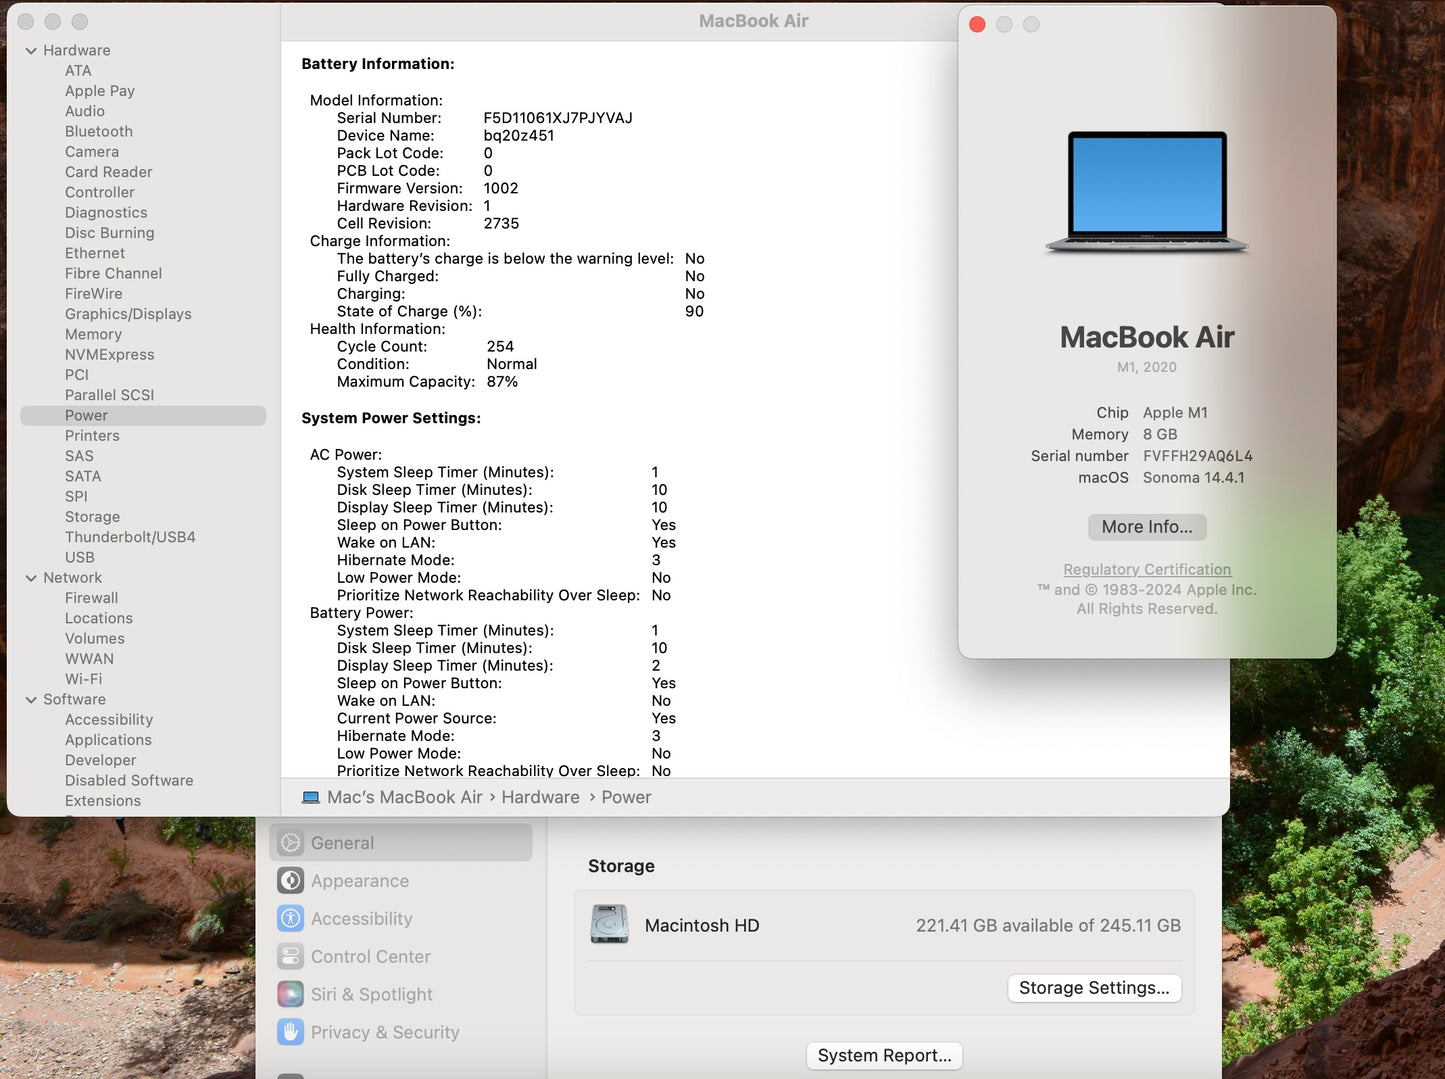This screenshot has width=1445, height=1079.
Task: Open Extensions under Software
Action: coord(103,801)
